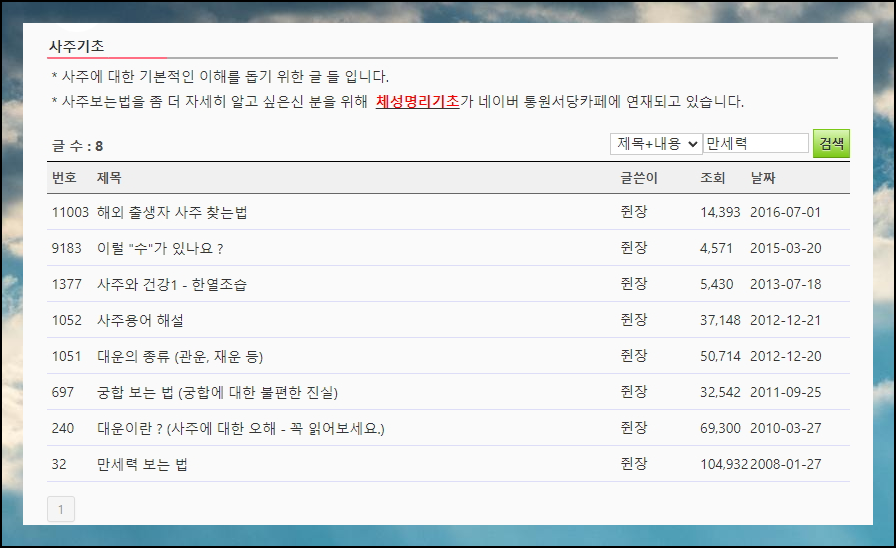Click view count 32,542
Screen dimensions: 896x548
point(721,393)
